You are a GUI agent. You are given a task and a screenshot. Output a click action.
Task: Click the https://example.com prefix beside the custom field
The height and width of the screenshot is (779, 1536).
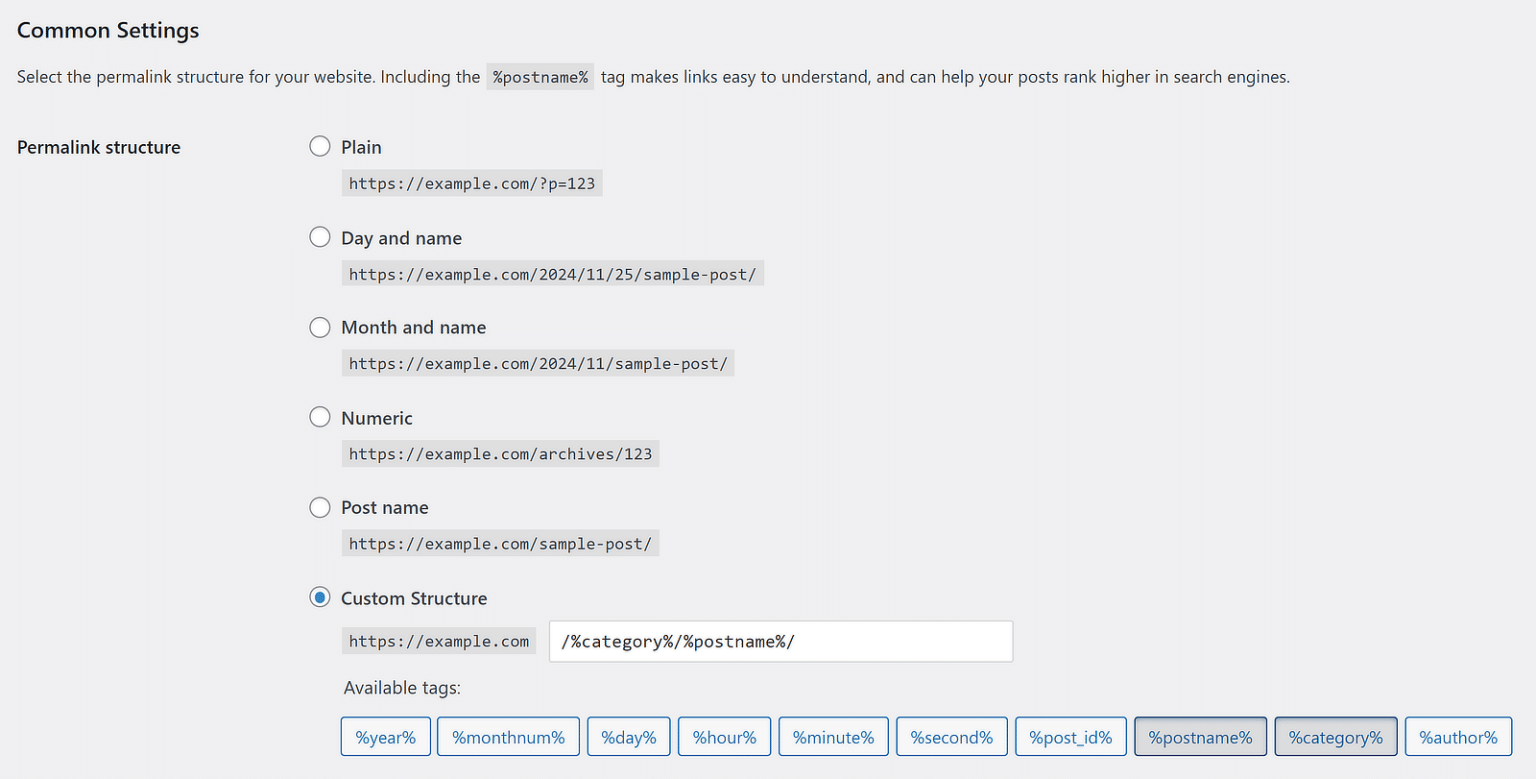439,641
